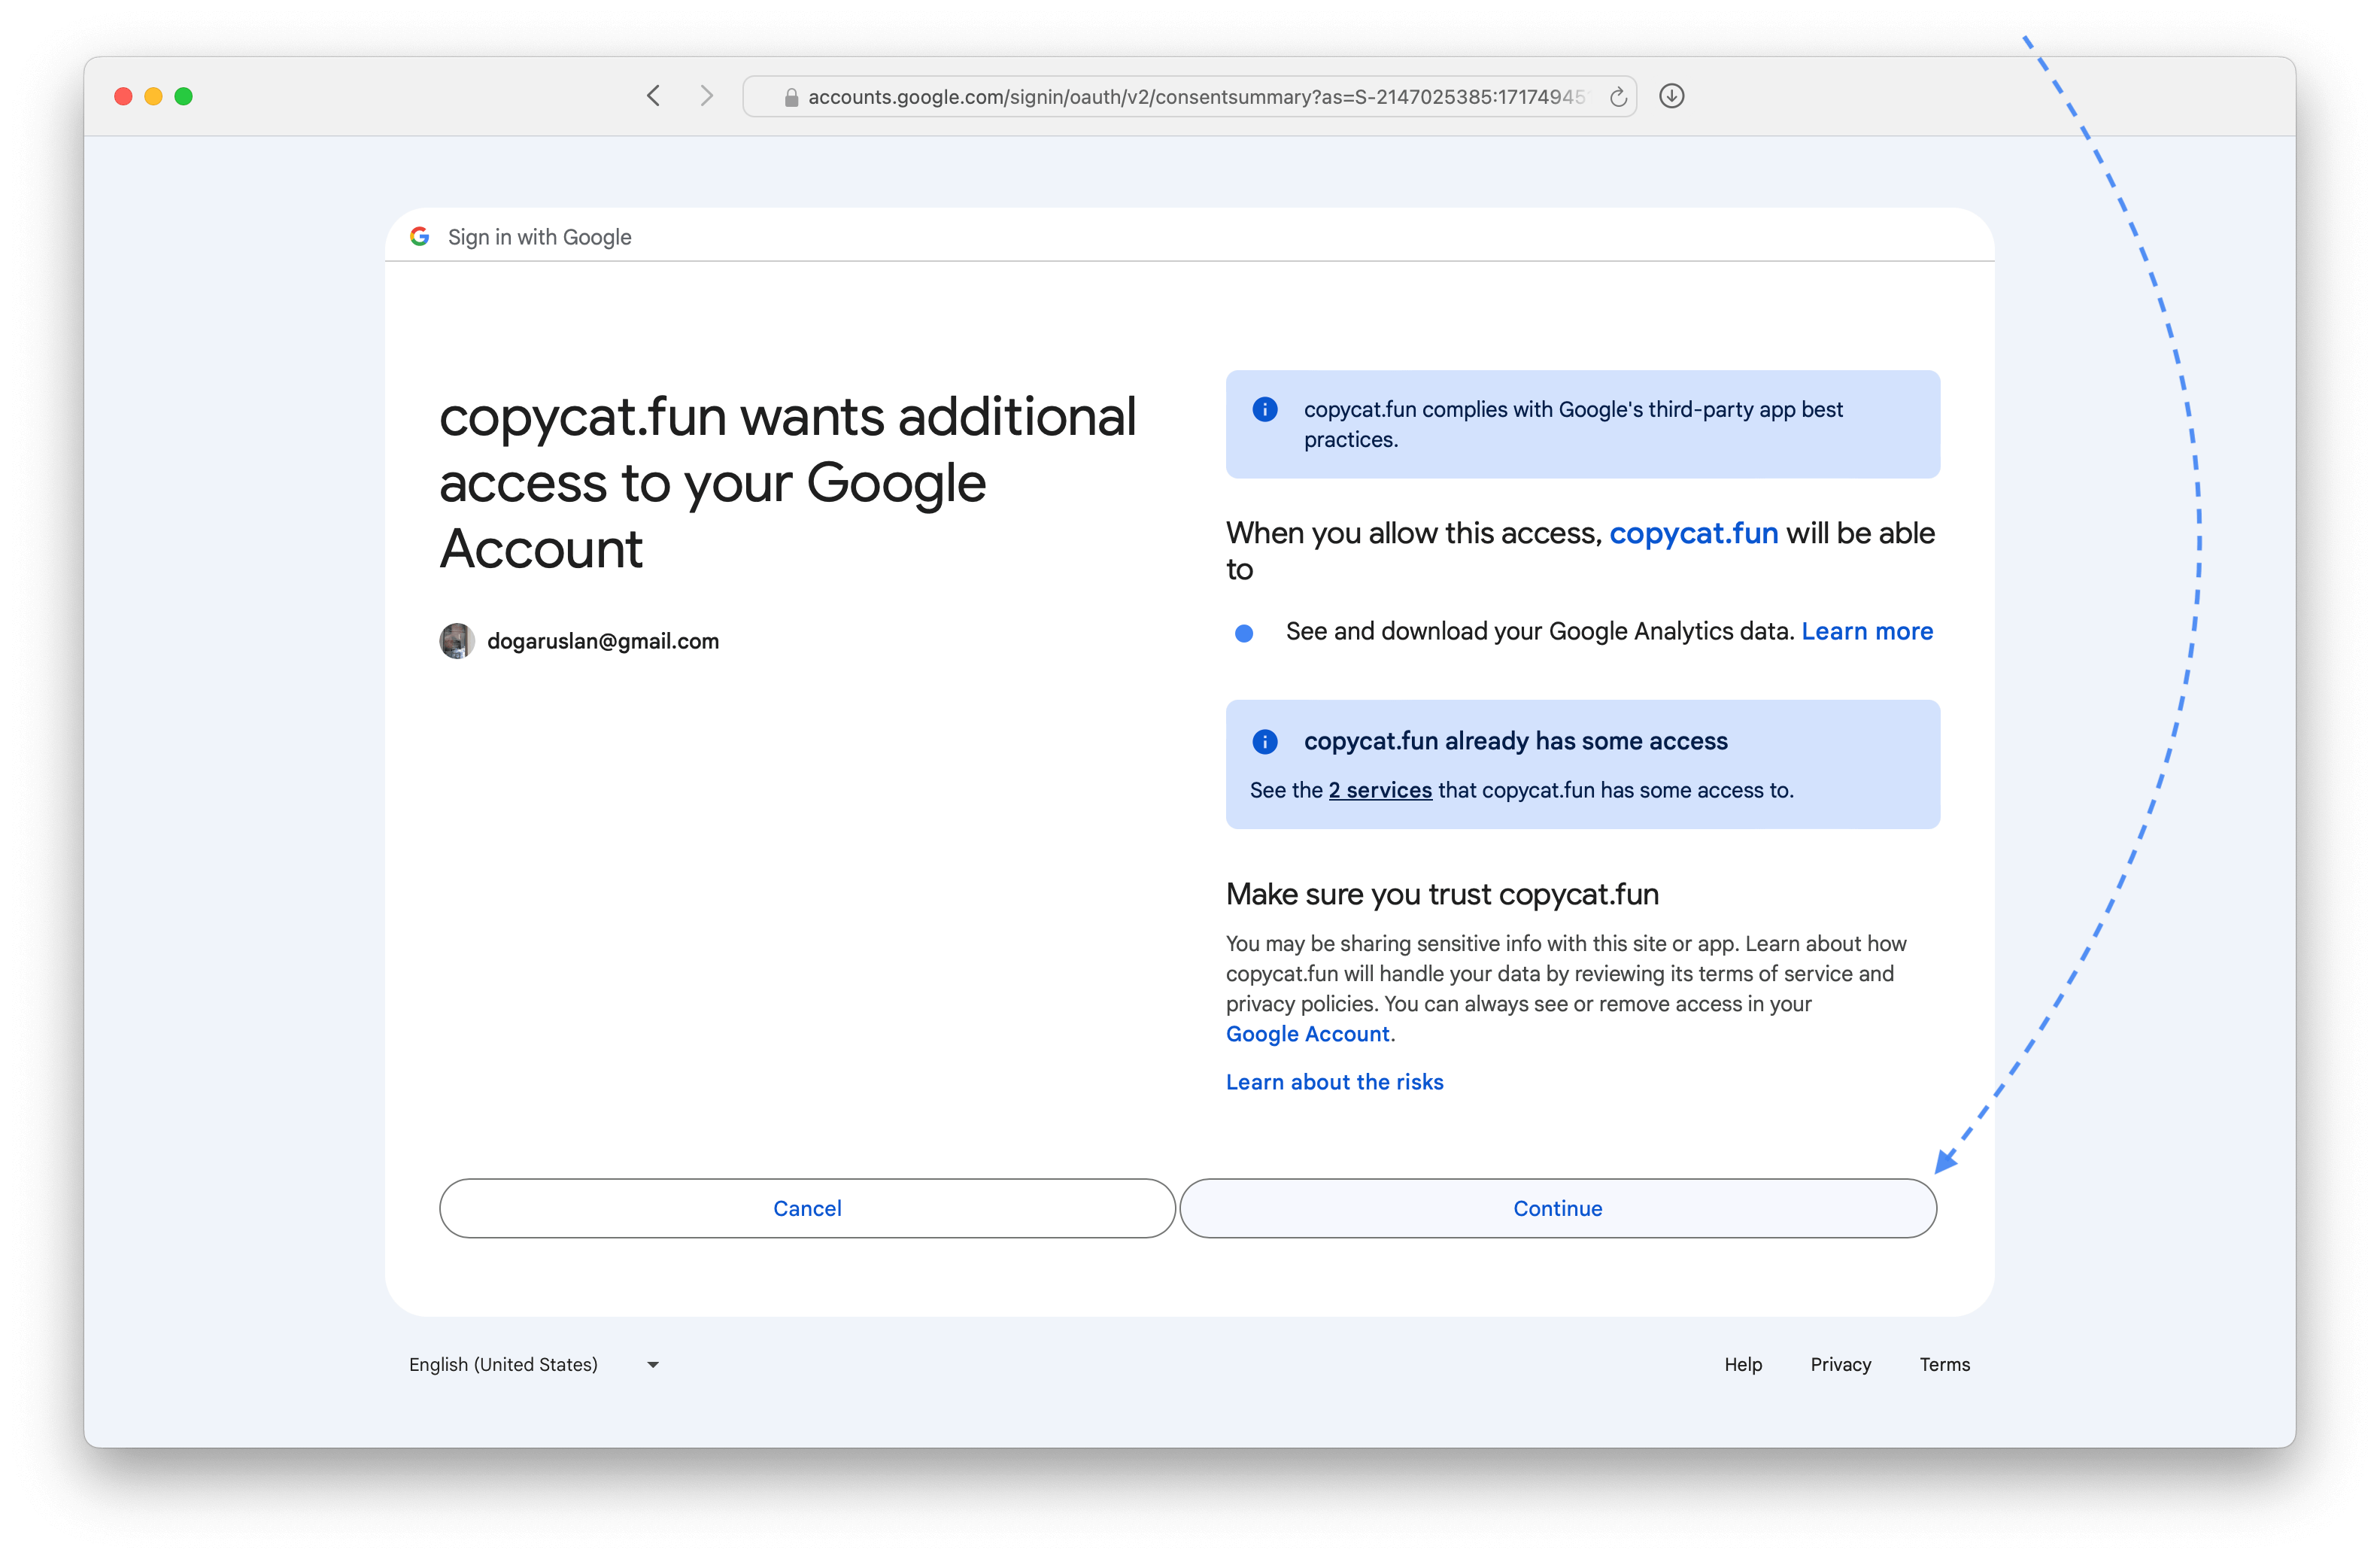The image size is (2380, 1559).
Task: Click the browser forward arrow
Action: click(706, 96)
